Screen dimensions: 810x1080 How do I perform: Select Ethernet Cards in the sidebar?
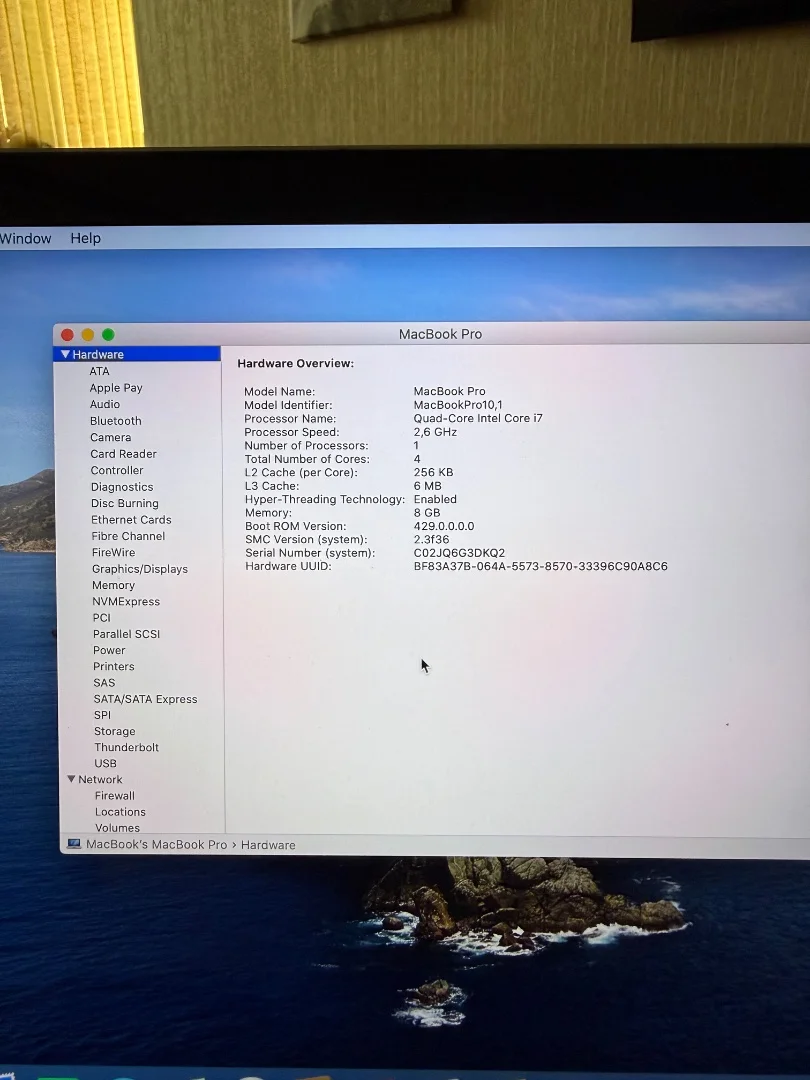click(131, 520)
